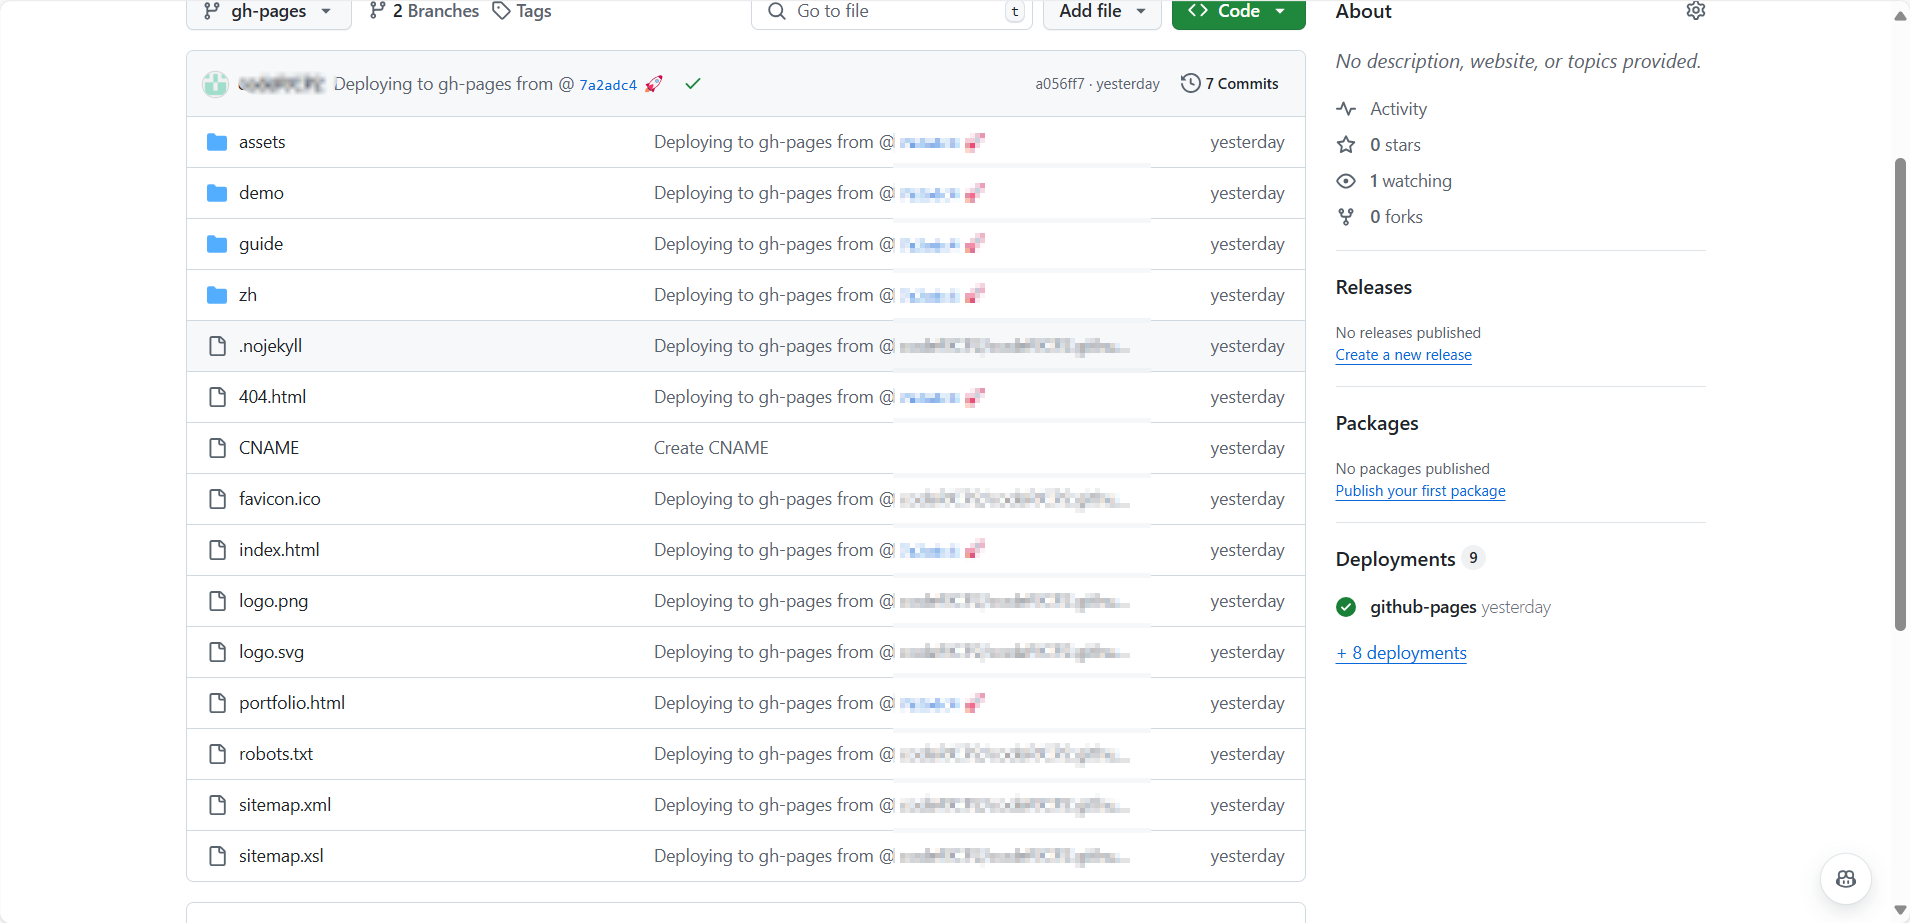This screenshot has height=923, width=1910.
Task: Open the index.html file
Action: [279, 550]
